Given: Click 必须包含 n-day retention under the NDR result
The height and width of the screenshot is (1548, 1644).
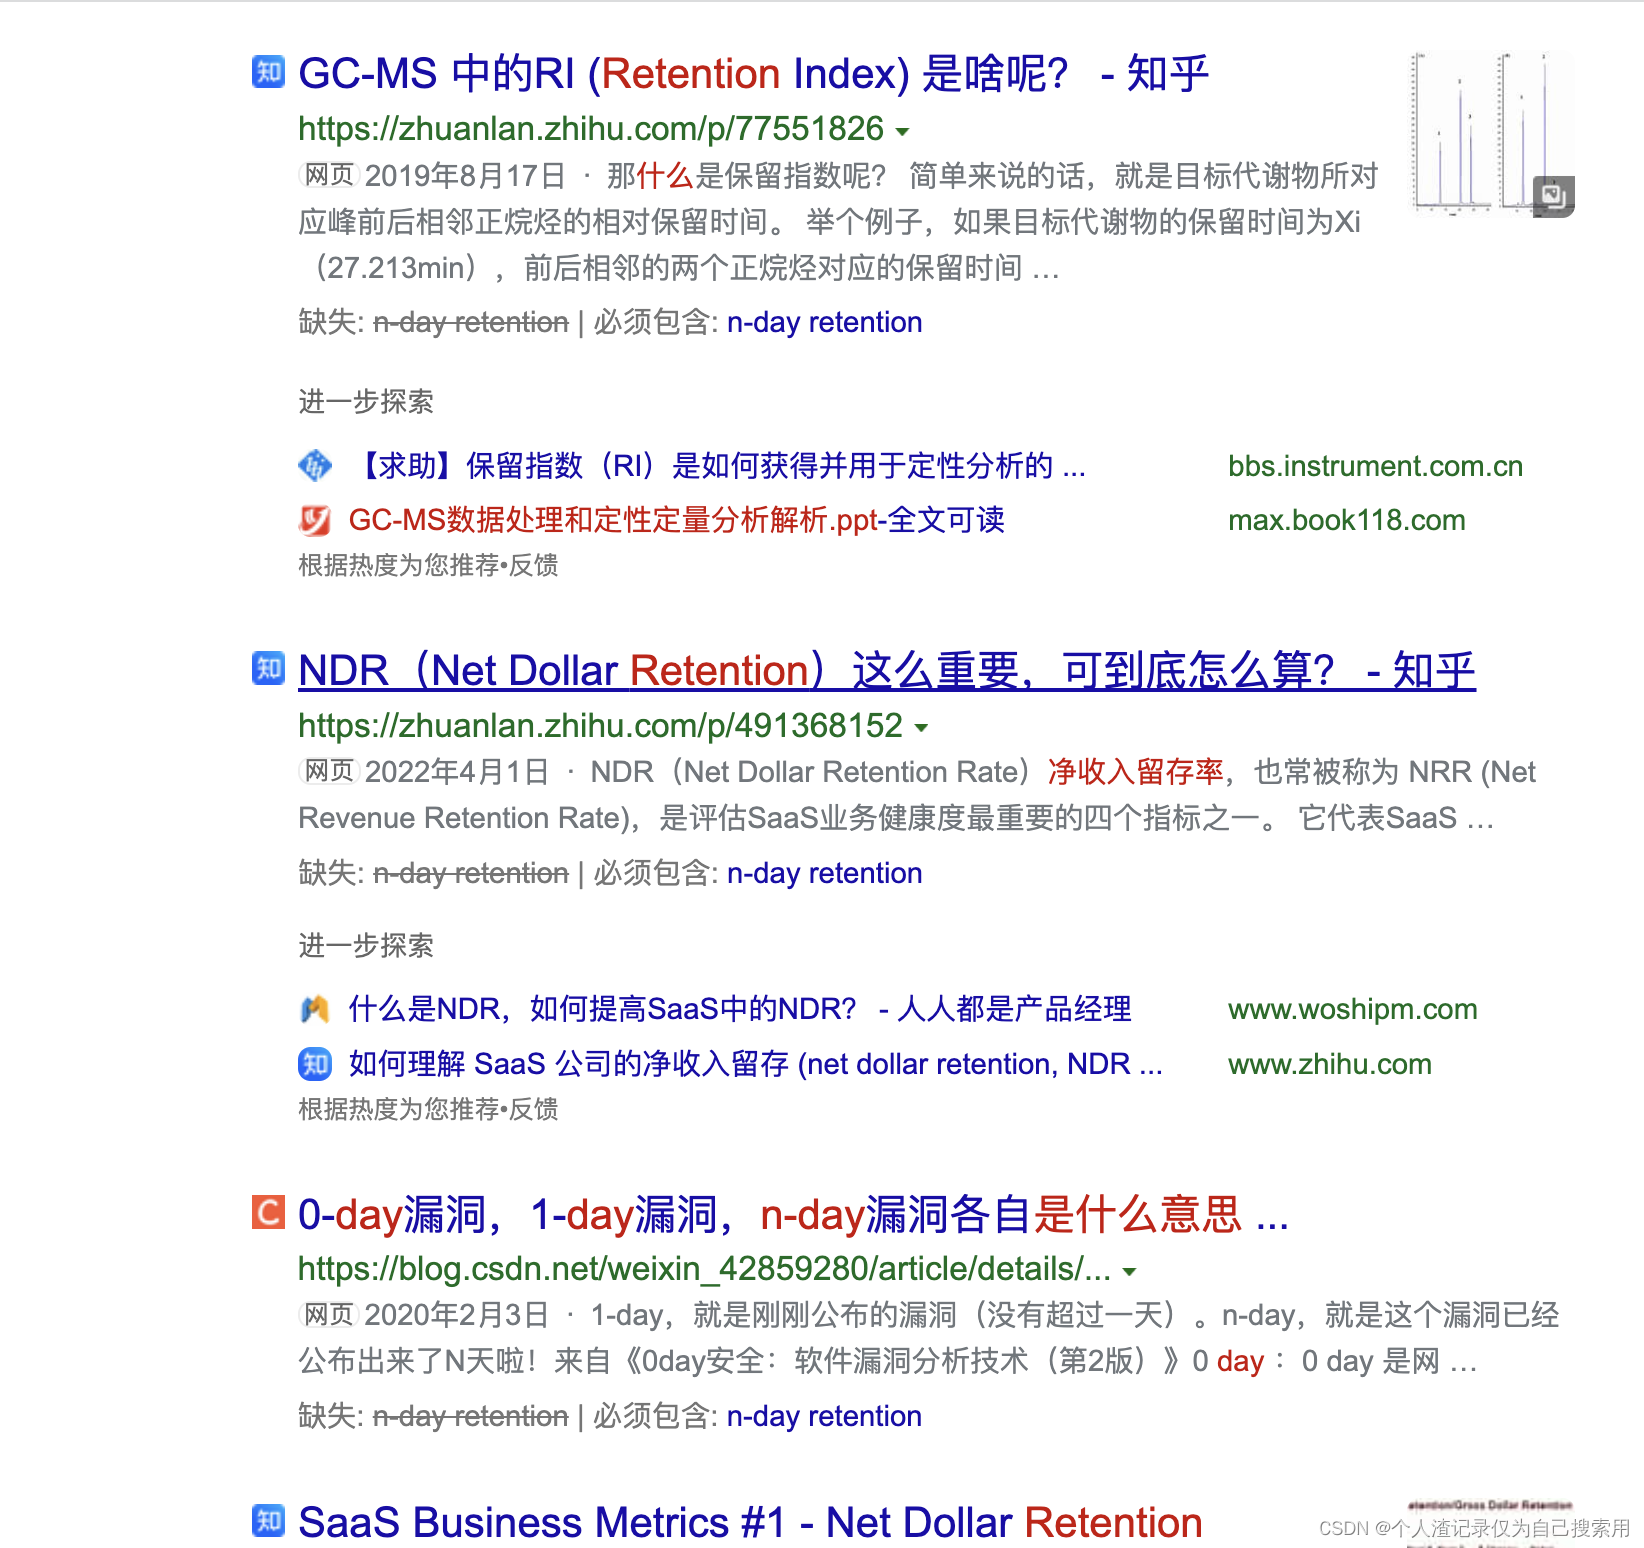Looking at the screenshot, I should coord(823,873).
